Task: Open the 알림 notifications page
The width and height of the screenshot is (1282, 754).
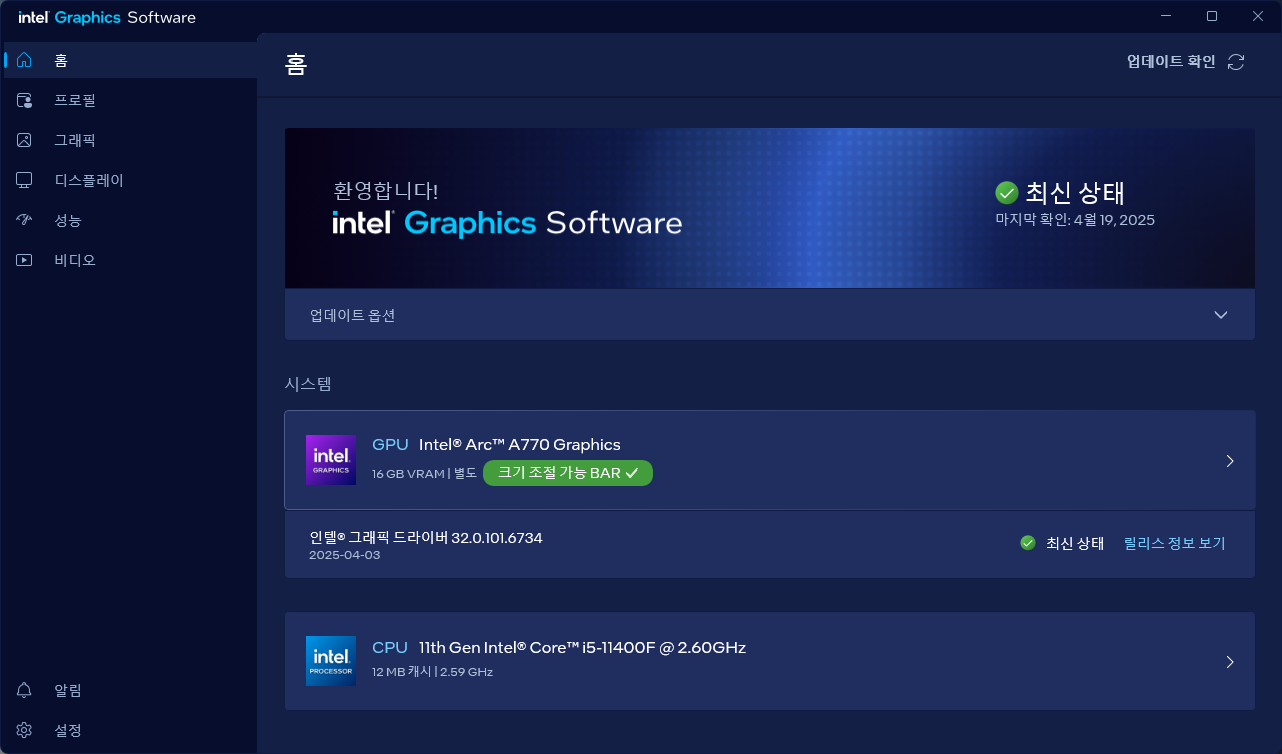Action: coord(130,690)
